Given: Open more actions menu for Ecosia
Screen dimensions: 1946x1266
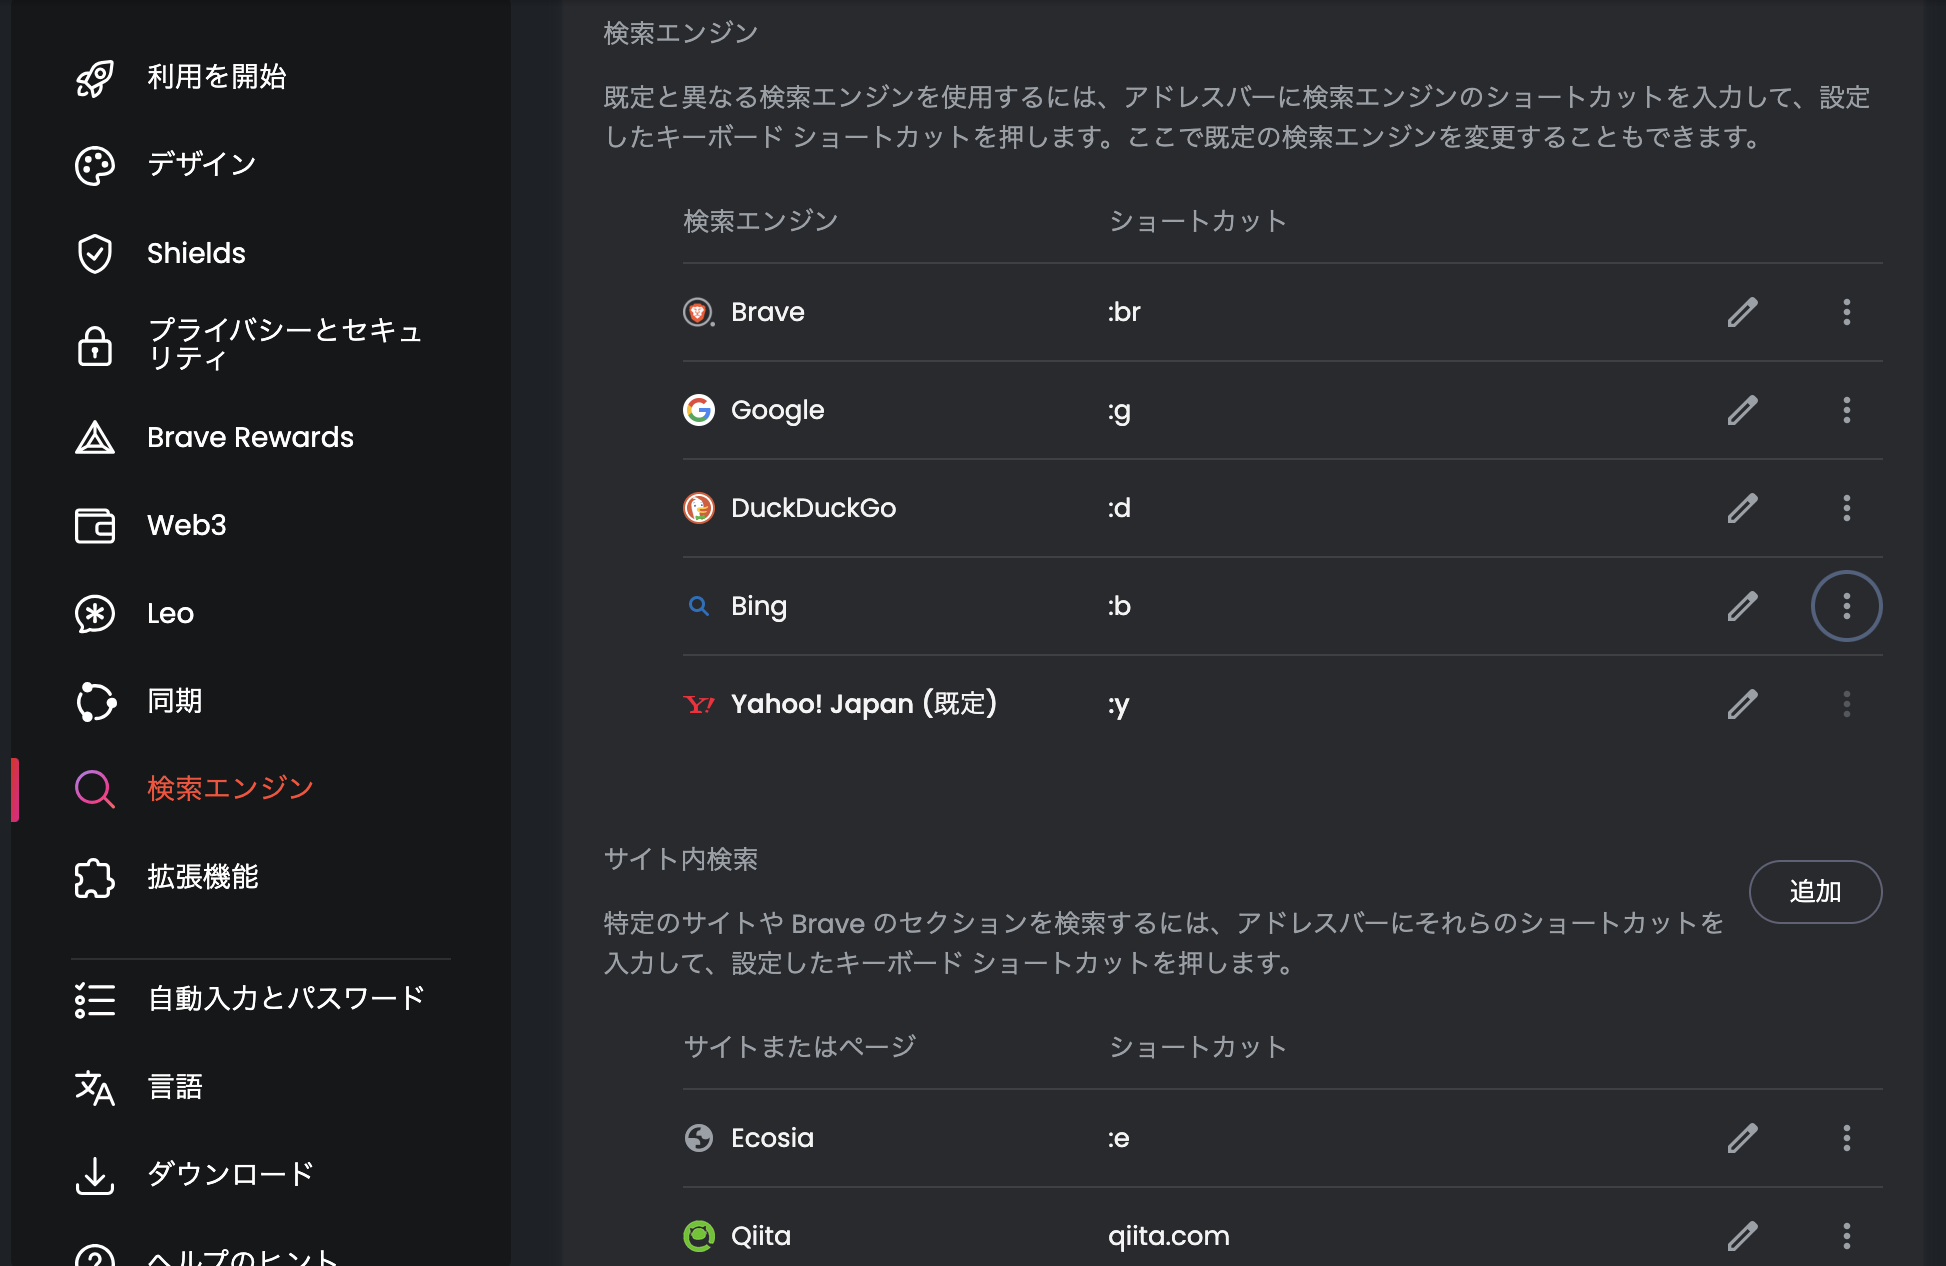Looking at the screenshot, I should tap(1847, 1138).
